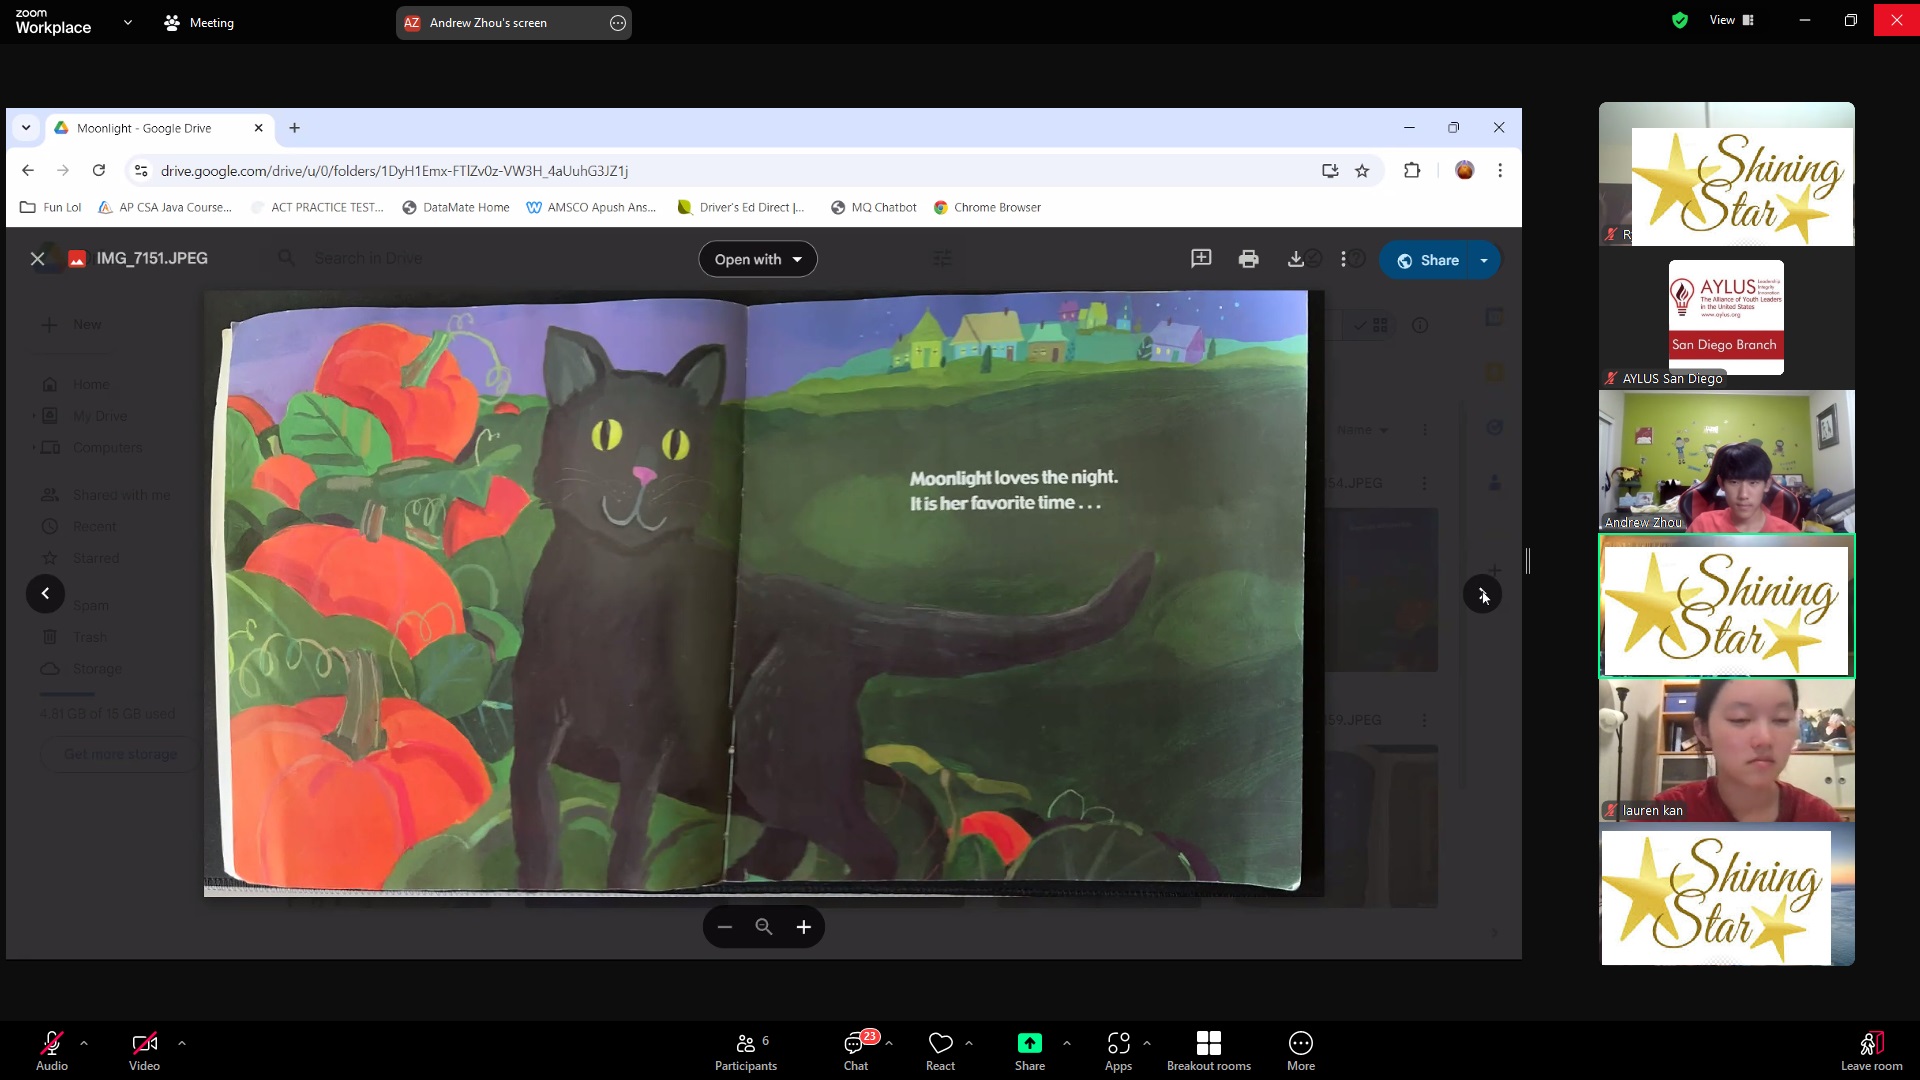
Task: Open the Chrome profile avatar
Action: (x=1465, y=171)
